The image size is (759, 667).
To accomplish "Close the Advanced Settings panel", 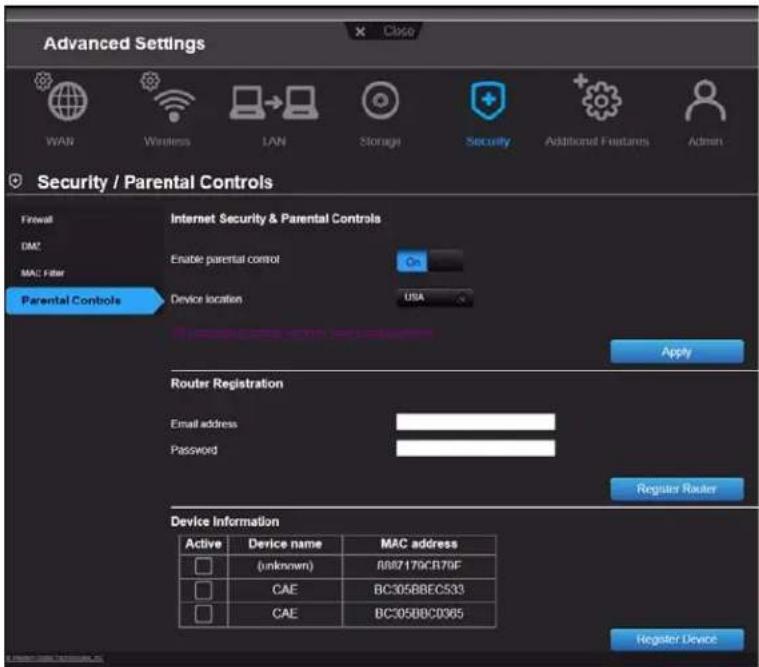I will (x=385, y=31).
